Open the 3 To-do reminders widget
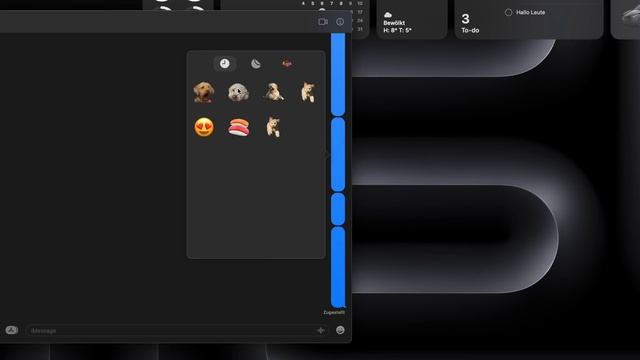 pyautogui.click(x=529, y=19)
